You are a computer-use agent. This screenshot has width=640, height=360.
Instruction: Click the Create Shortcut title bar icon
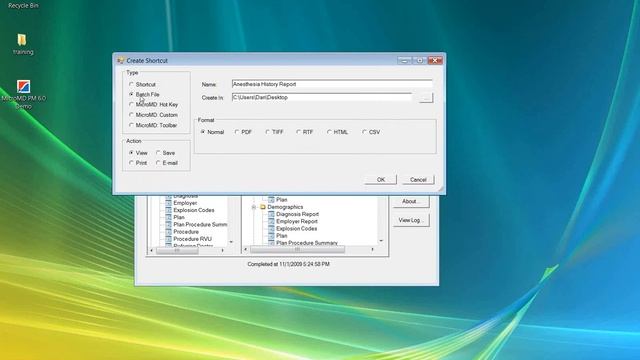pos(120,60)
